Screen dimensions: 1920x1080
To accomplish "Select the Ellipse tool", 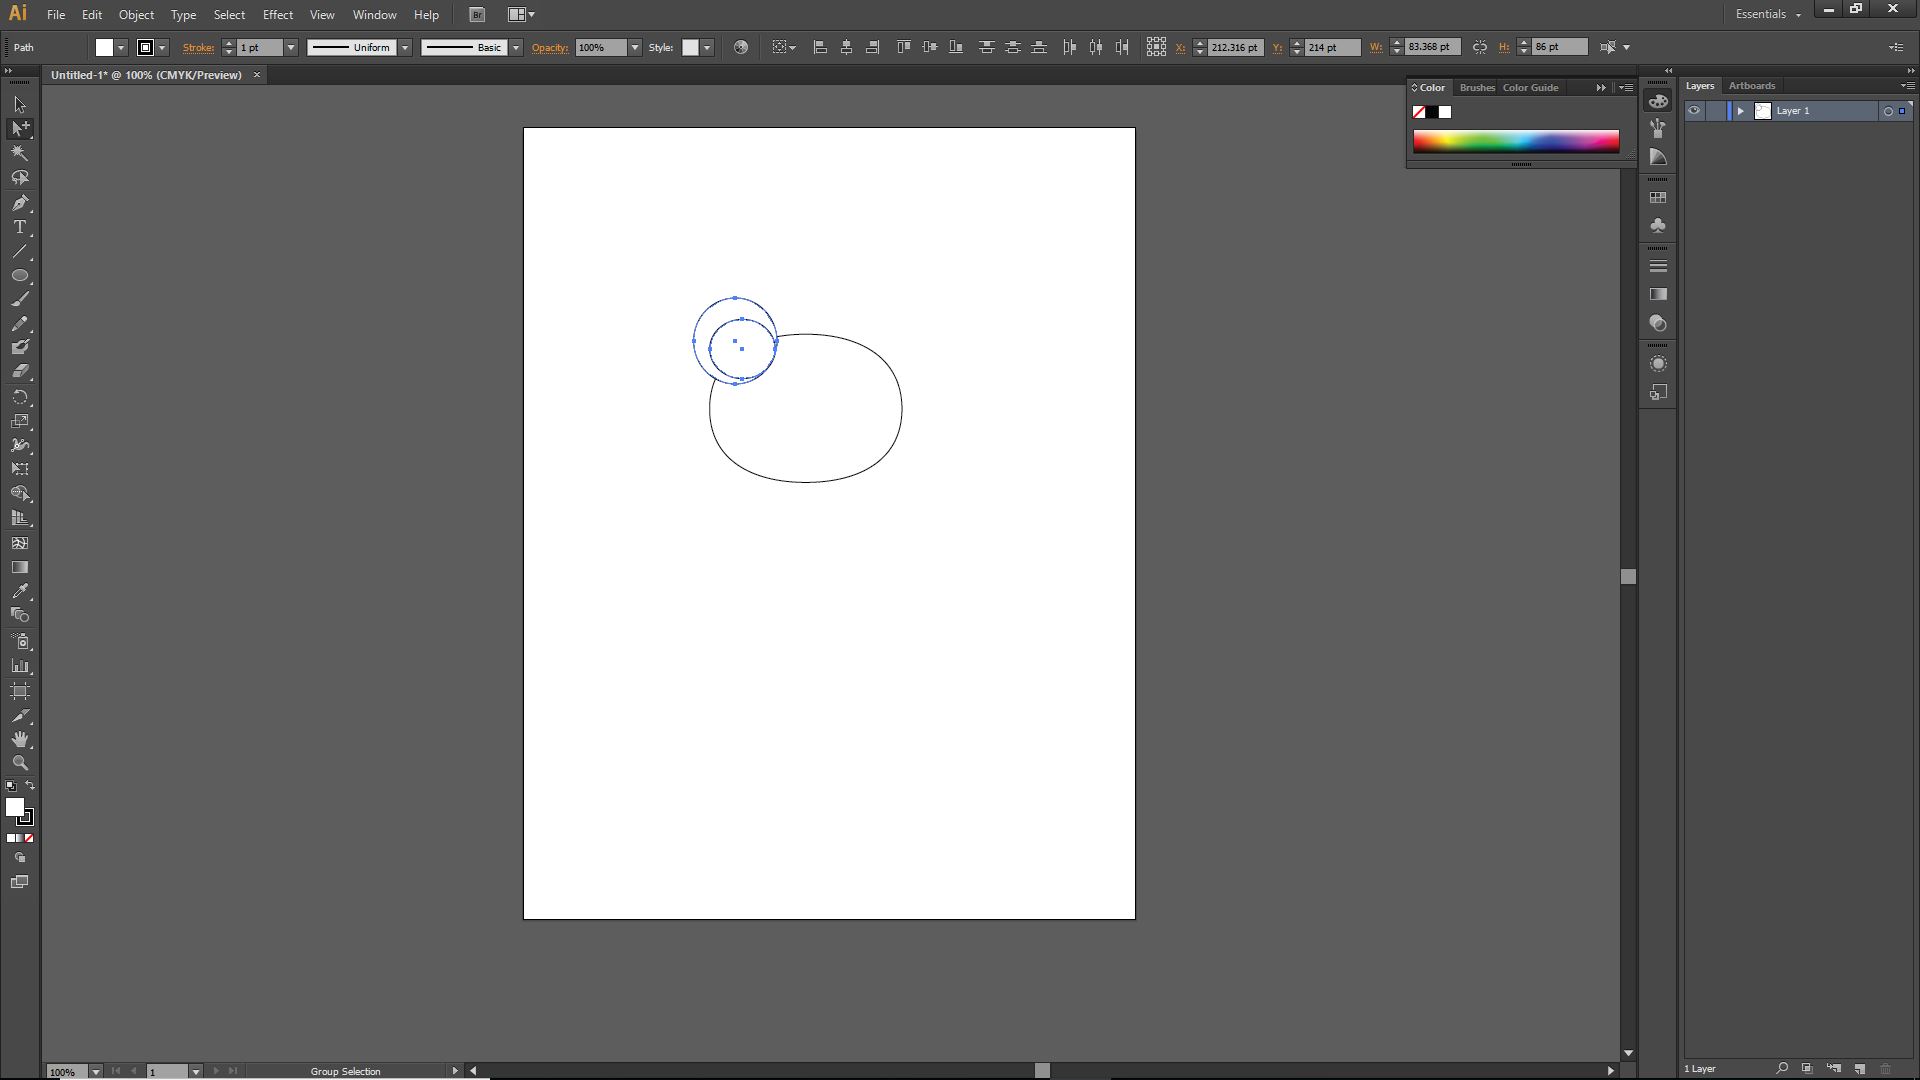I will pyautogui.click(x=20, y=275).
